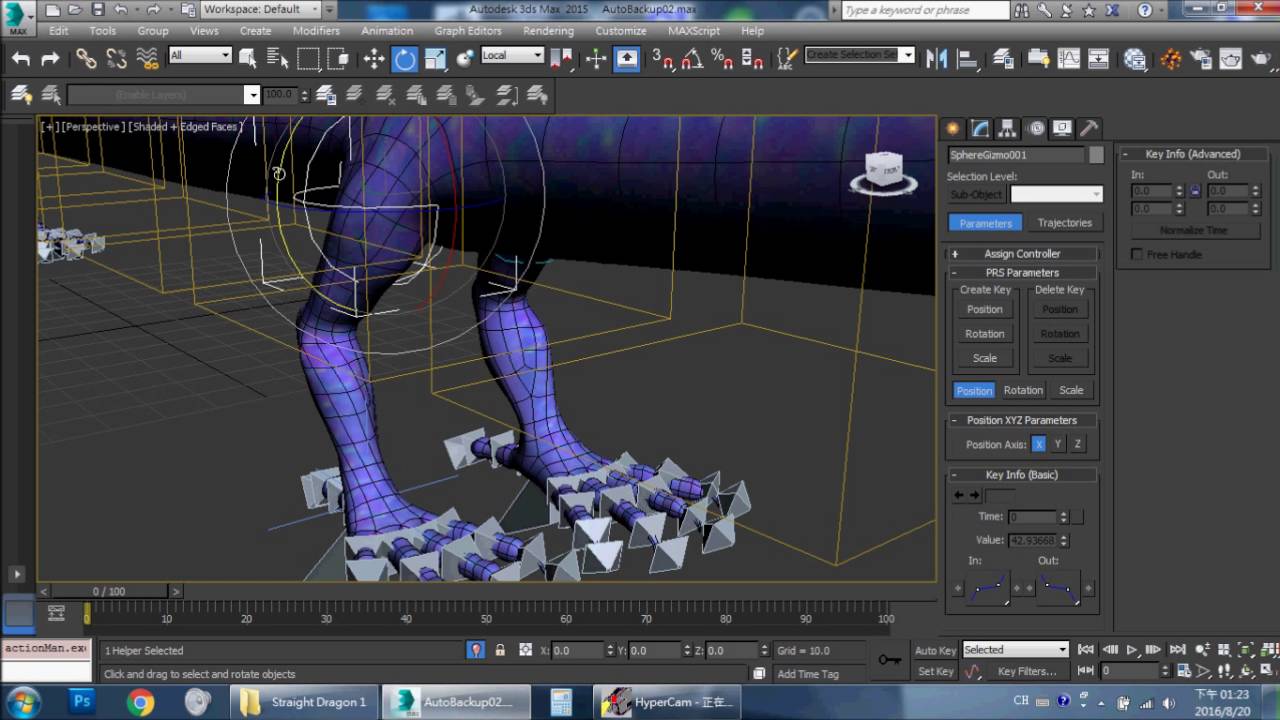Open the Utilities hammer panel tab
1280x720 pixels.
click(1089, 128)
